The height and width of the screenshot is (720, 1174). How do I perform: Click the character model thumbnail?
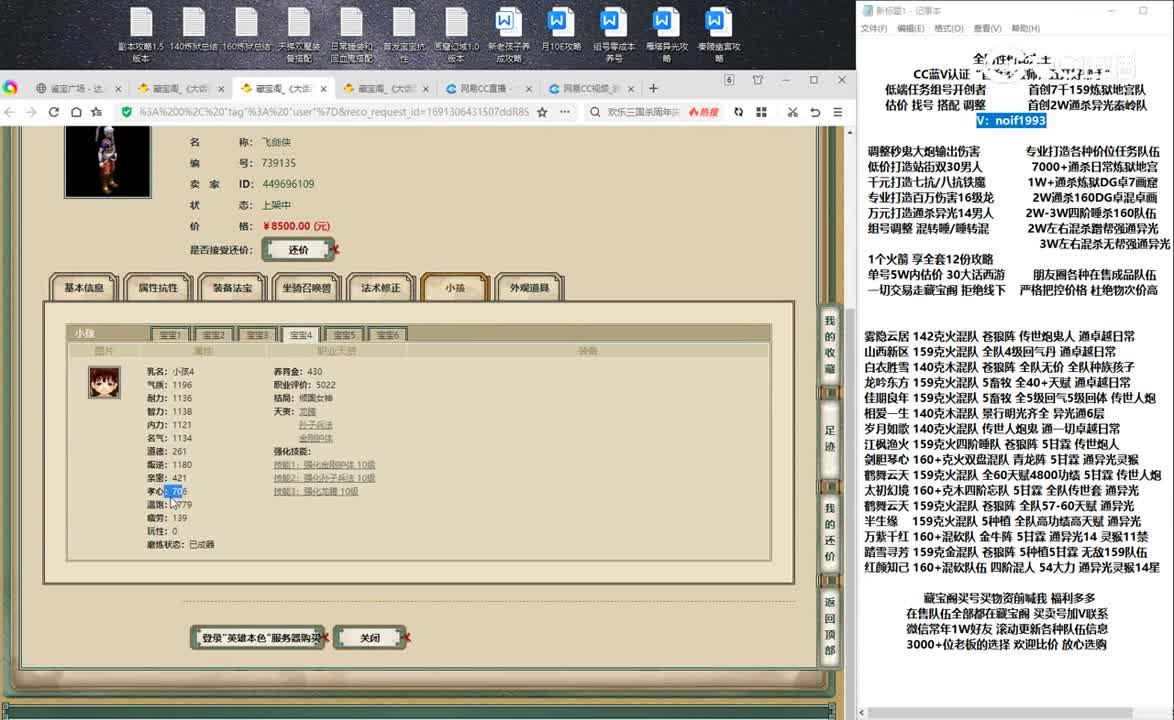pyautogui.click(x=108, y=160)
